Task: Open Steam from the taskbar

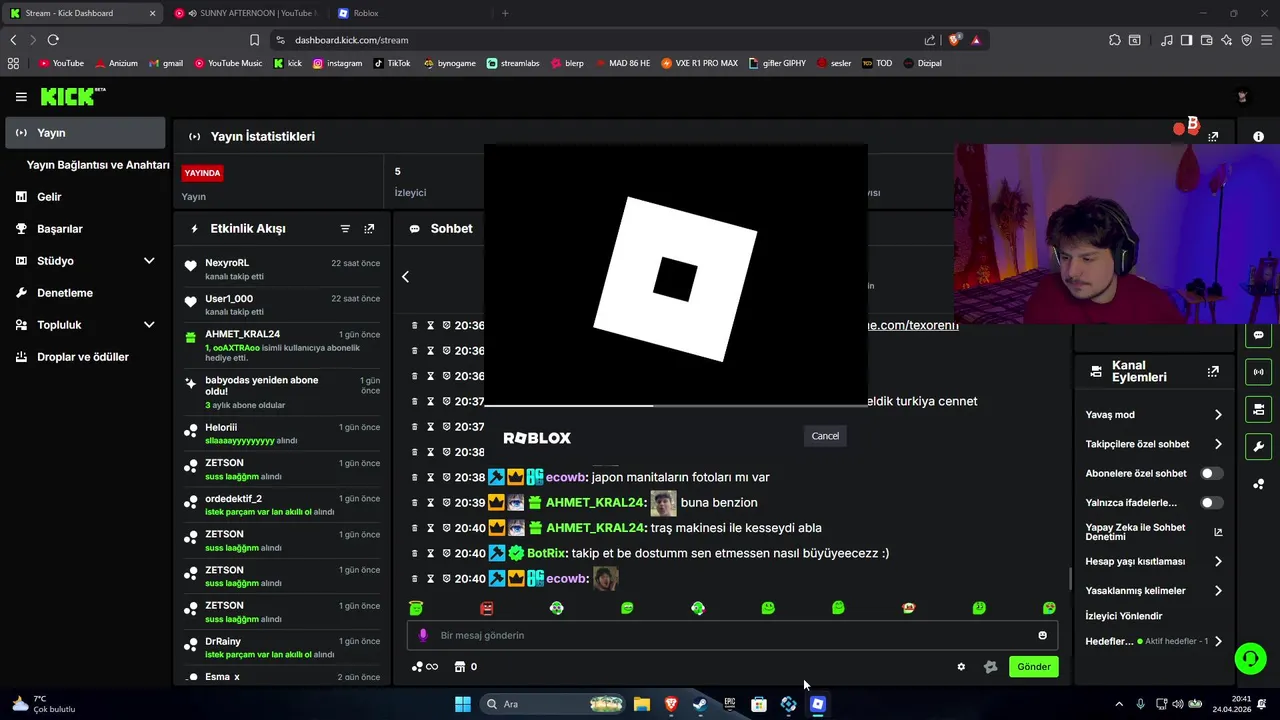Action: [x=700, y=704]
